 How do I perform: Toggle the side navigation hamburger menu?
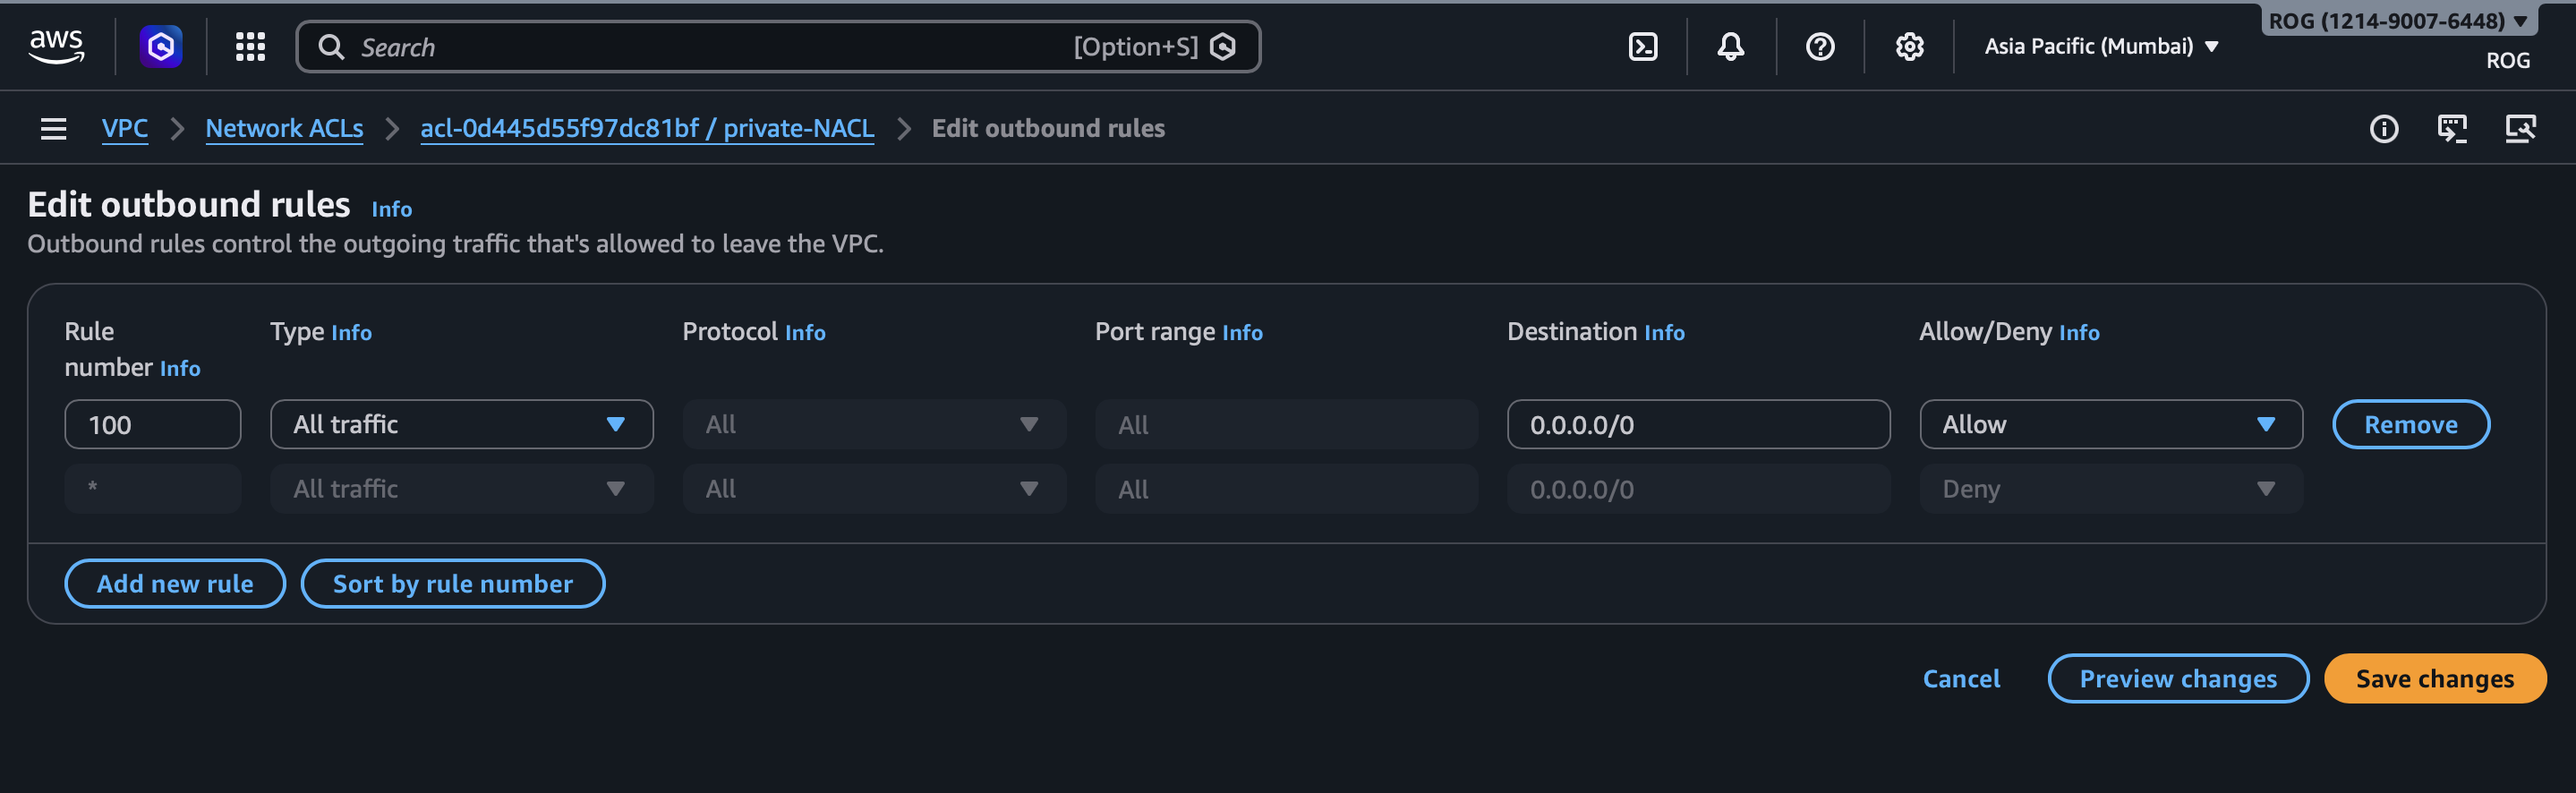(x=53, y=128)
